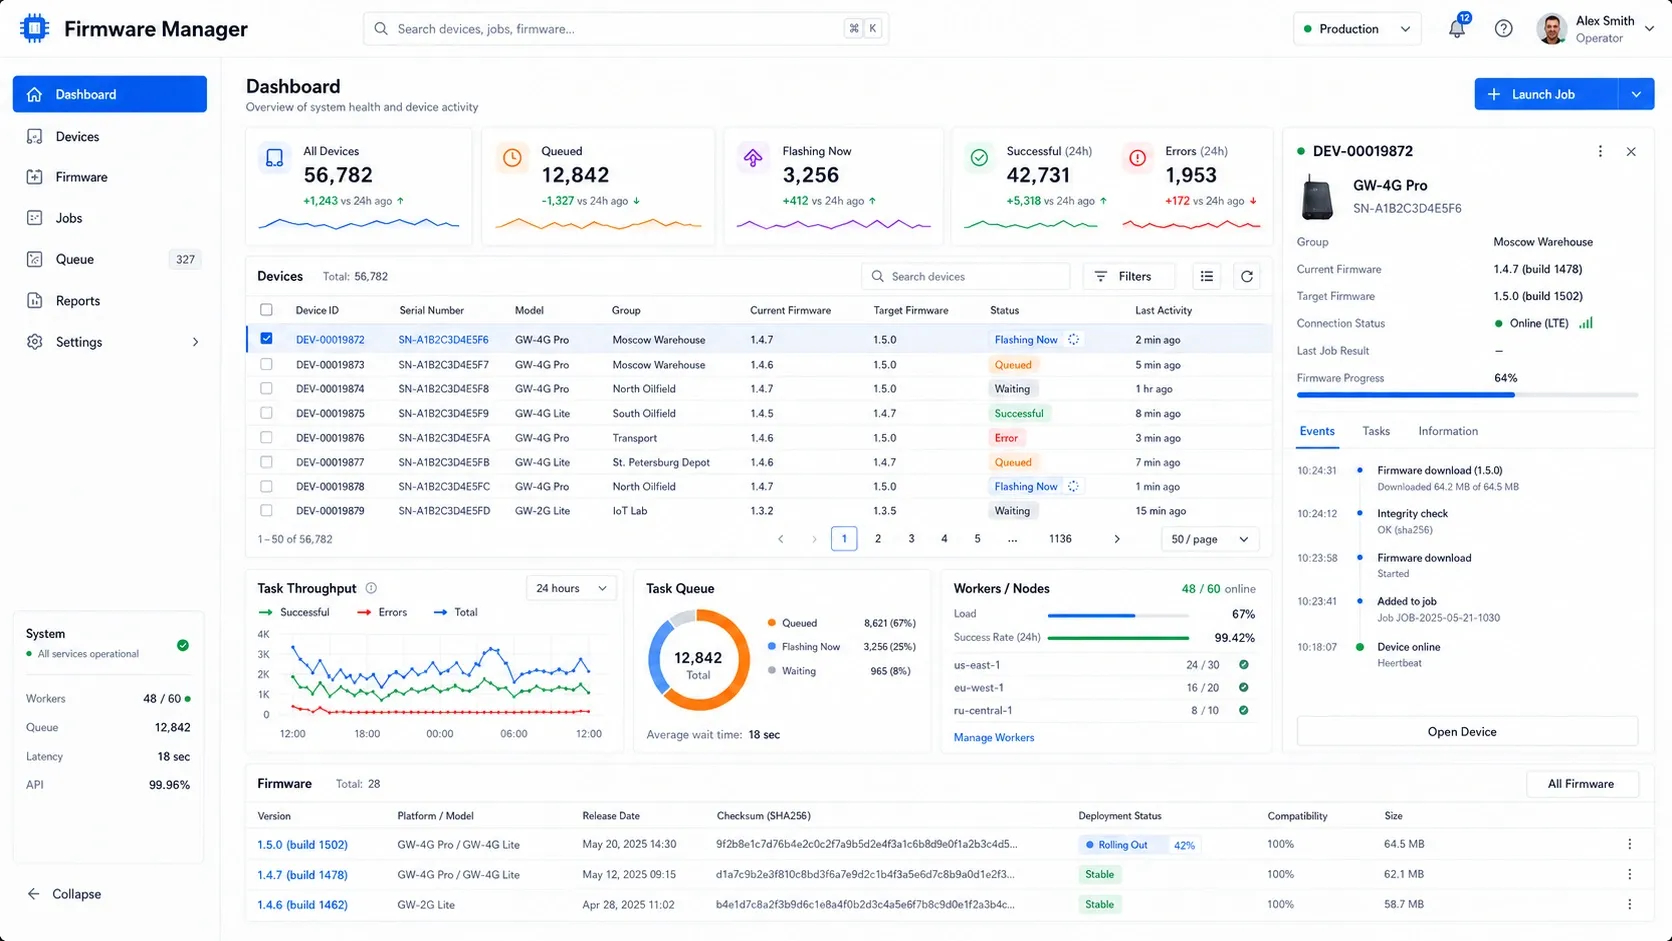This screenshot has width=1672, height=941.
Task: Open row menu for firmware 1.5.0
Action: 1629,845
